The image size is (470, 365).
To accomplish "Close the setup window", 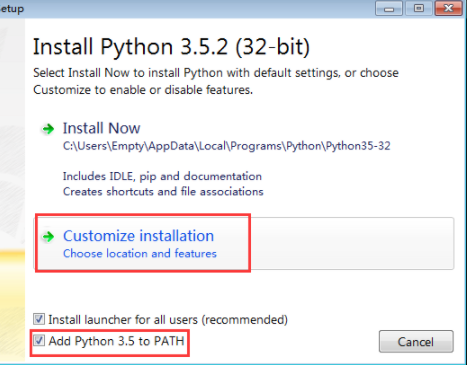I will pyautogui.click(x=449, y=8).
